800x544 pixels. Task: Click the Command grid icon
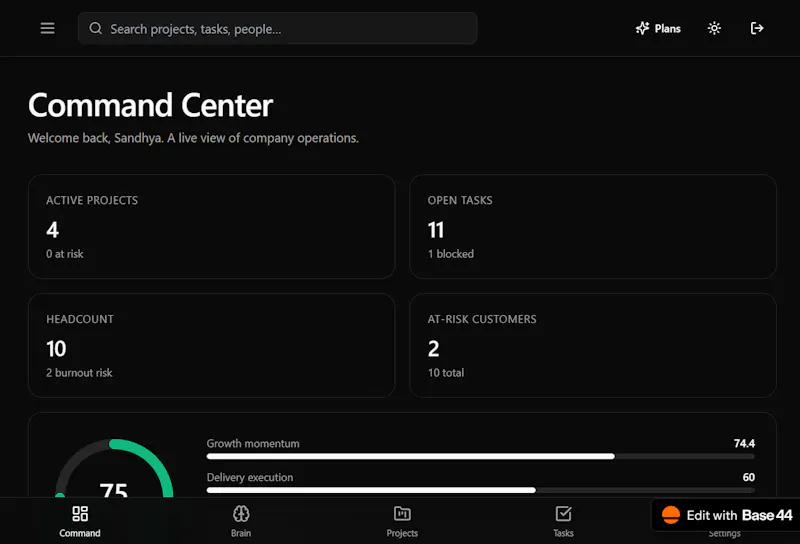coord(80,513)
